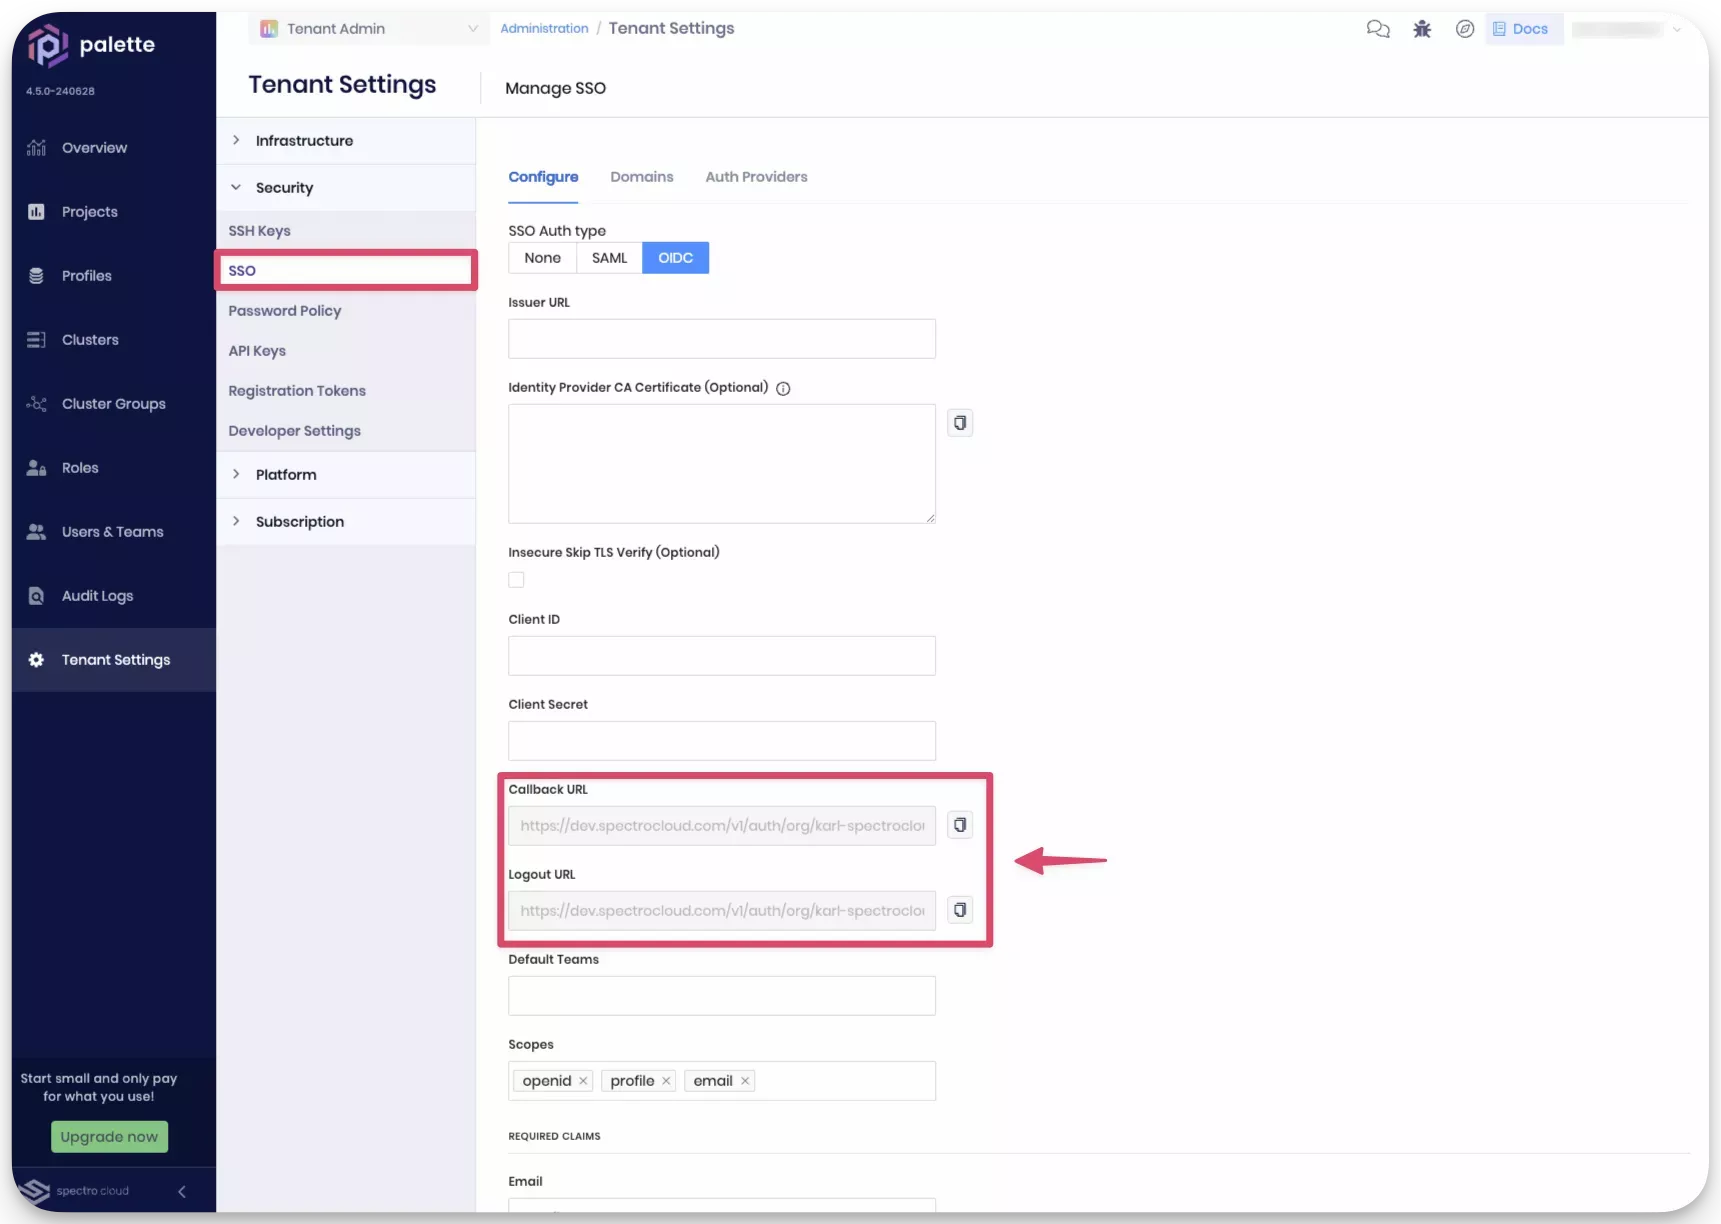Copy the Identity Provider CA Certificate

(959, 423)
